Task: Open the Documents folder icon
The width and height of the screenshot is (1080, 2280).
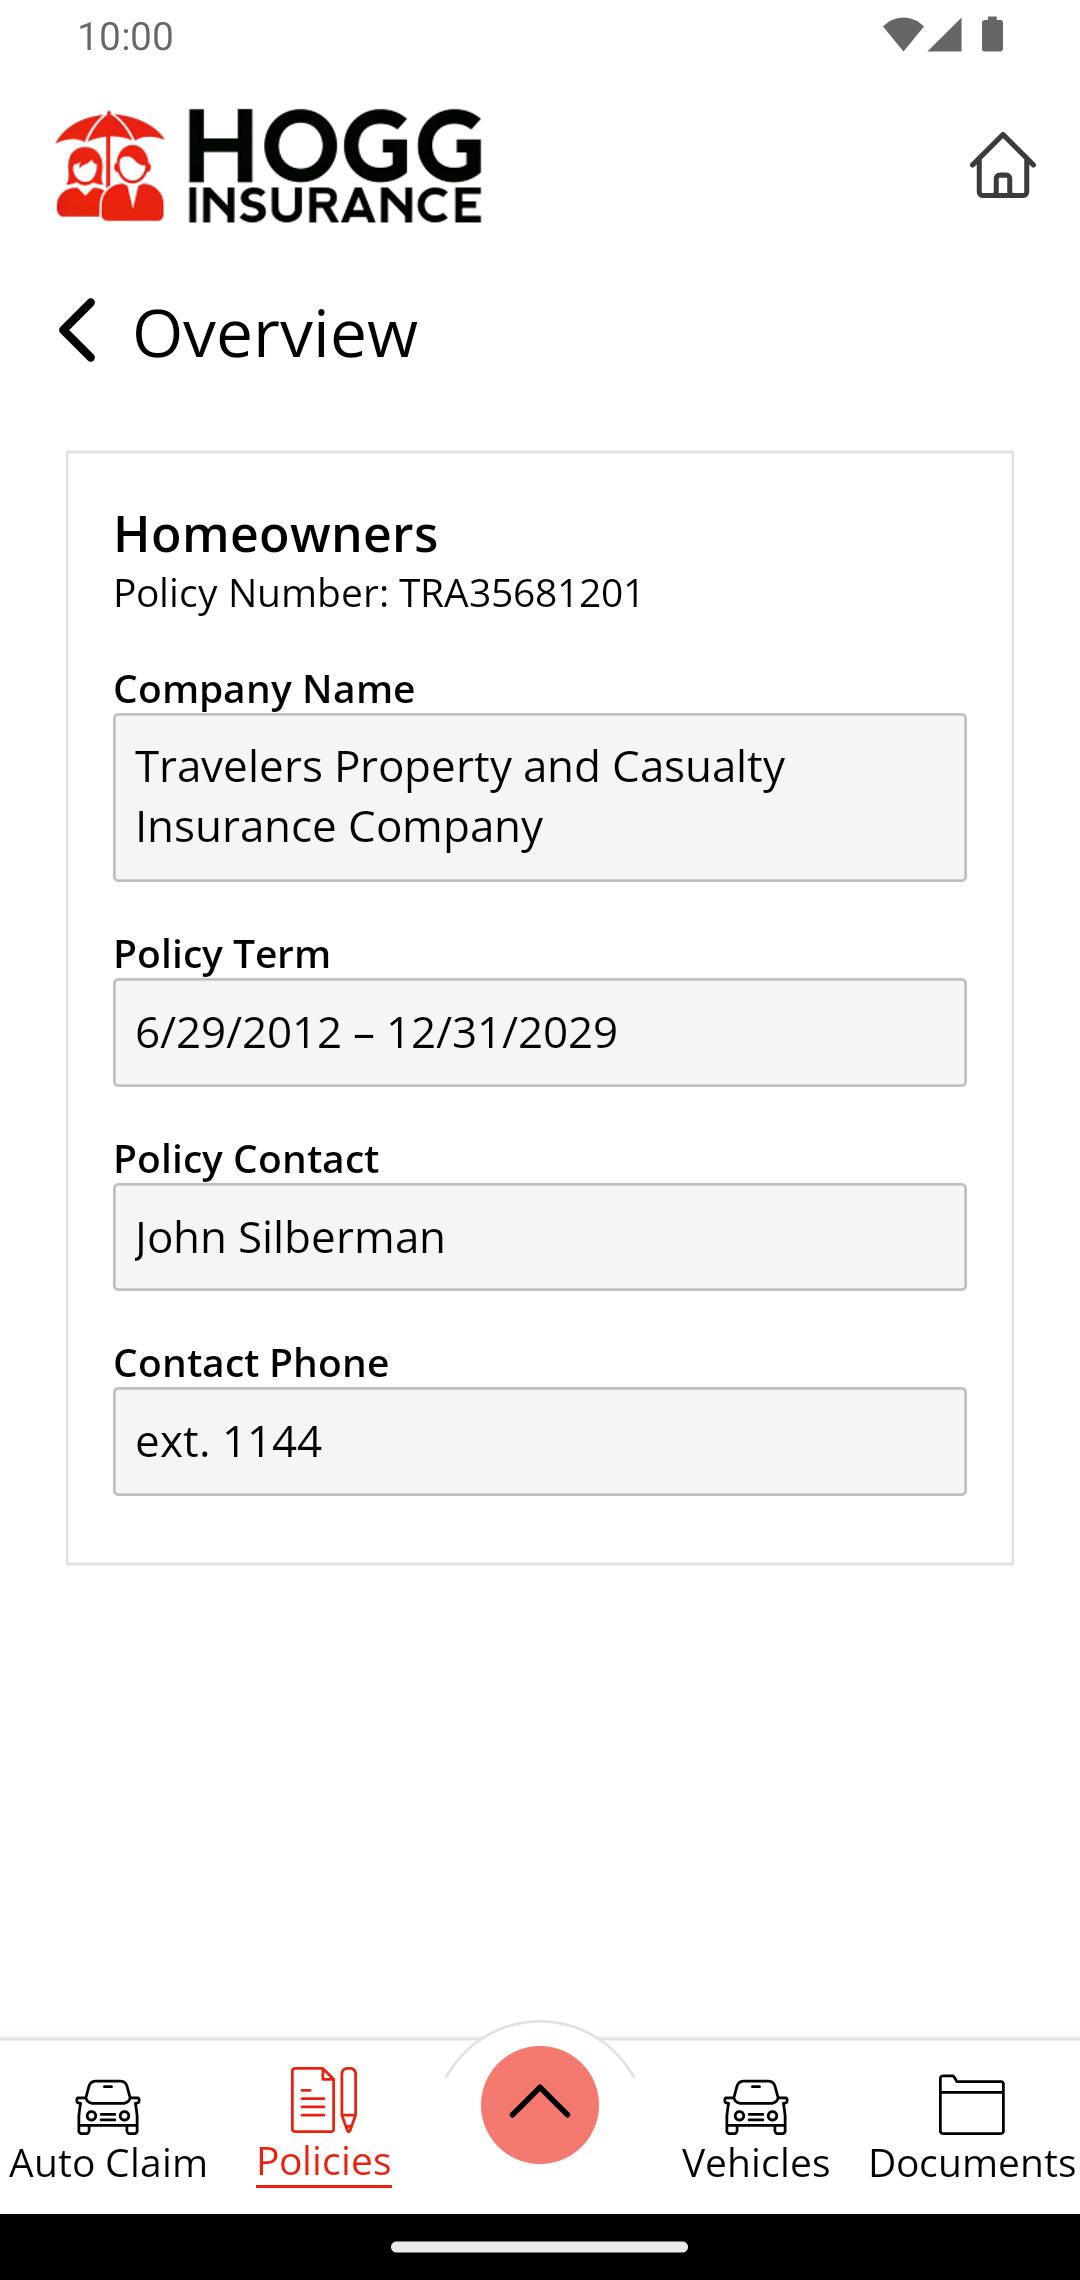Action: [x=971, y=2104]
